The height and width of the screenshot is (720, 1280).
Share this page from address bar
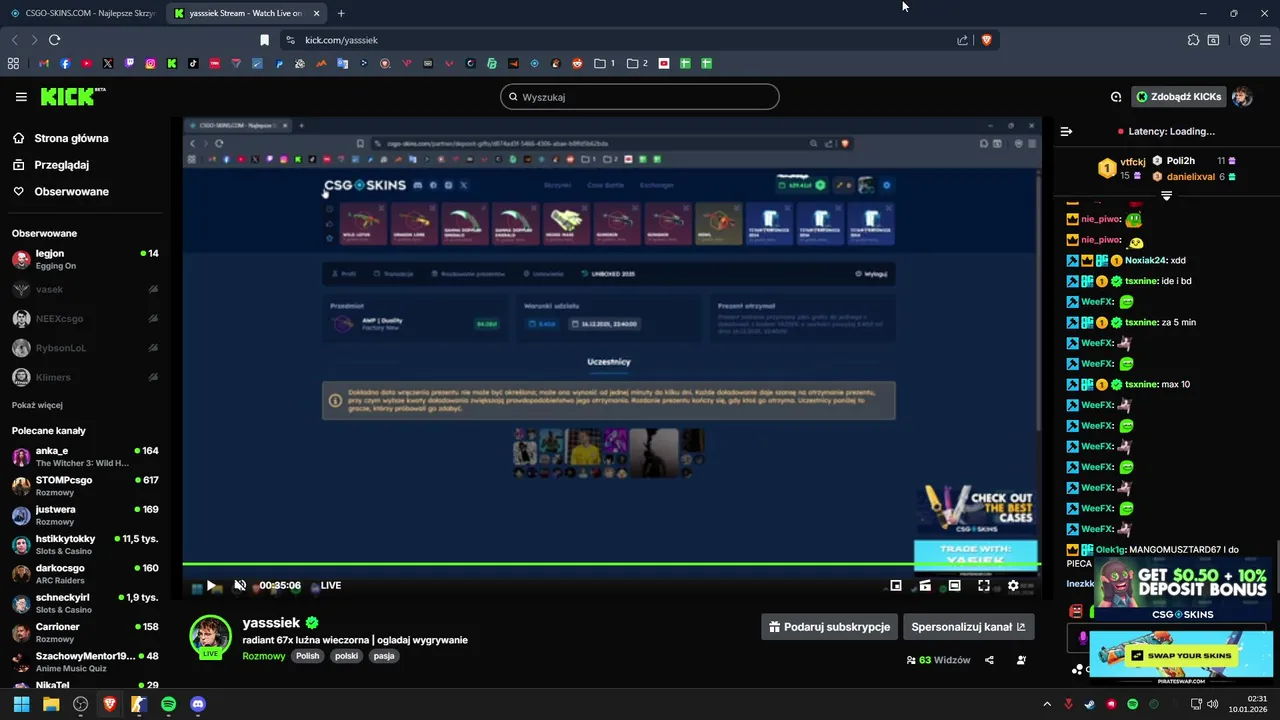pos(962,40)
